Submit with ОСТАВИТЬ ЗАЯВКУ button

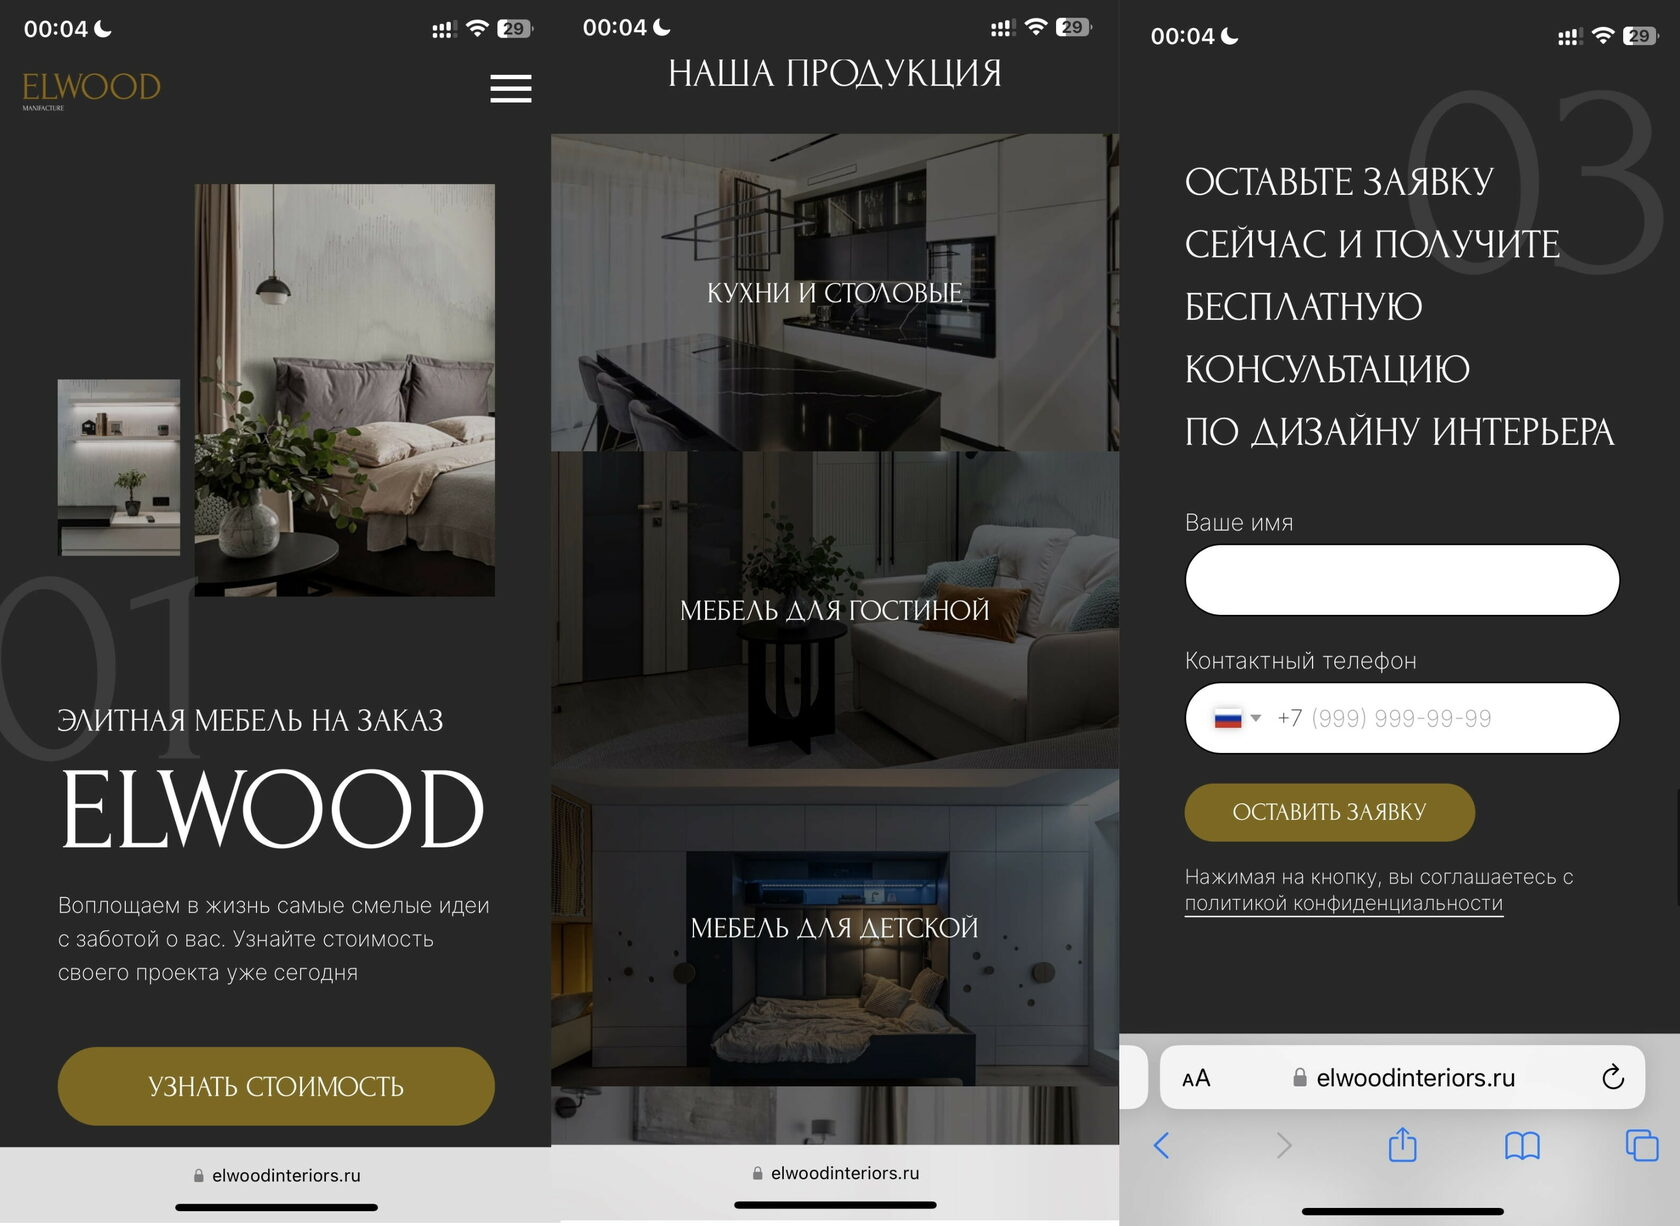(1329, 812)
